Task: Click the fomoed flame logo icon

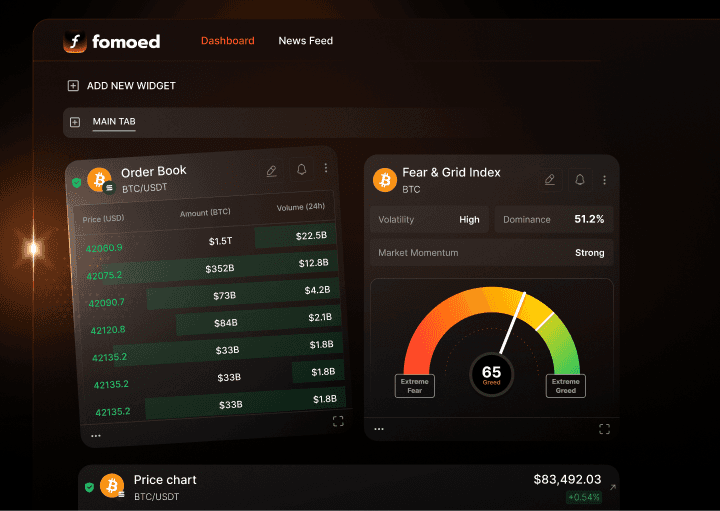Action: (75, 41)
